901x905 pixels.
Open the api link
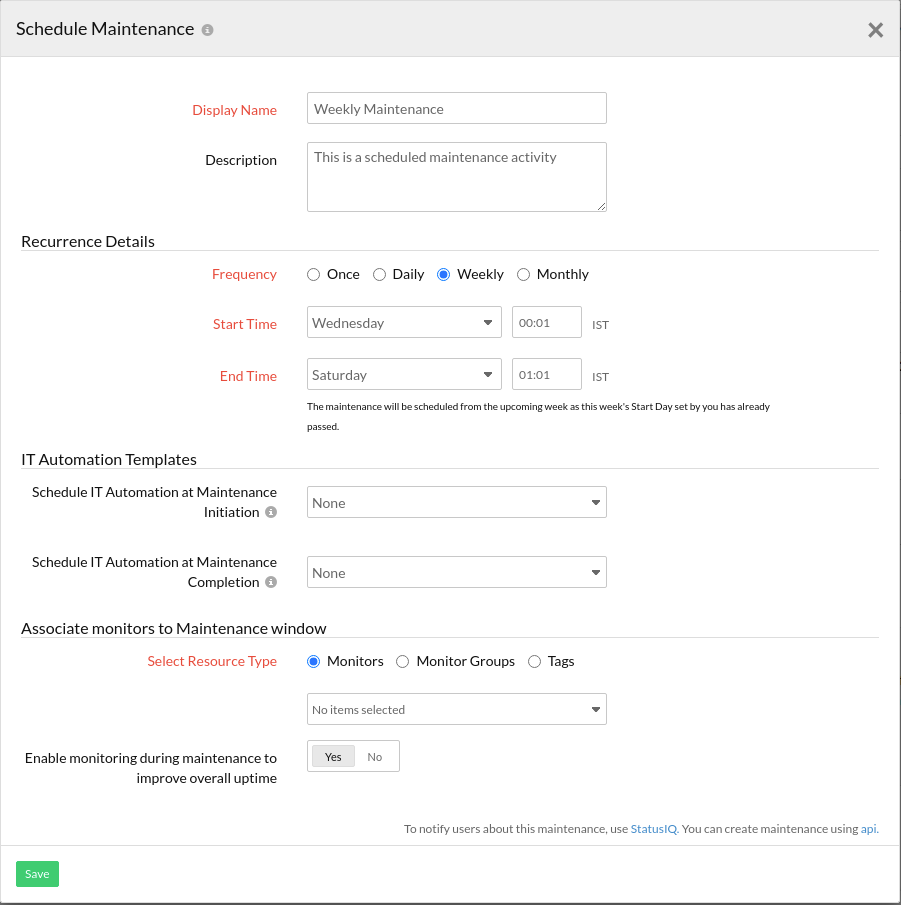click(x=868, y=829)
